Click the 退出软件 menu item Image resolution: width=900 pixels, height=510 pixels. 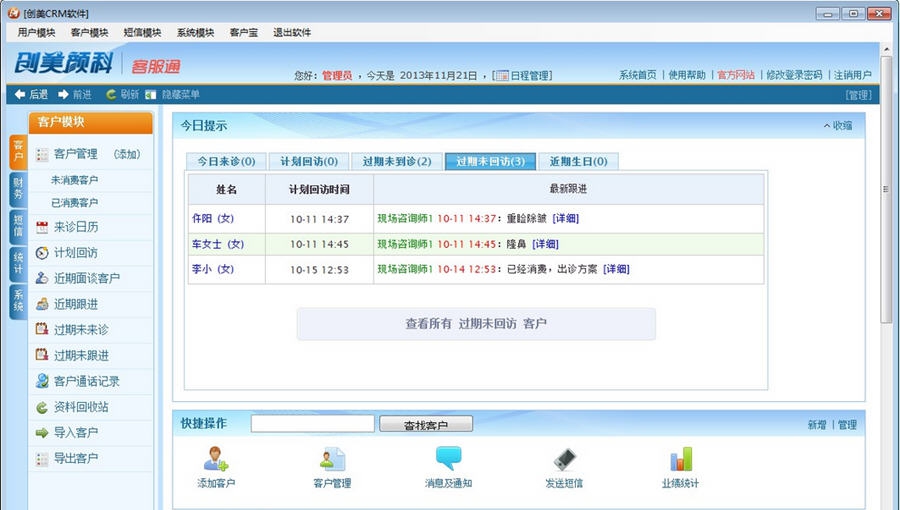pyautogui.click(x=292, y=33)
